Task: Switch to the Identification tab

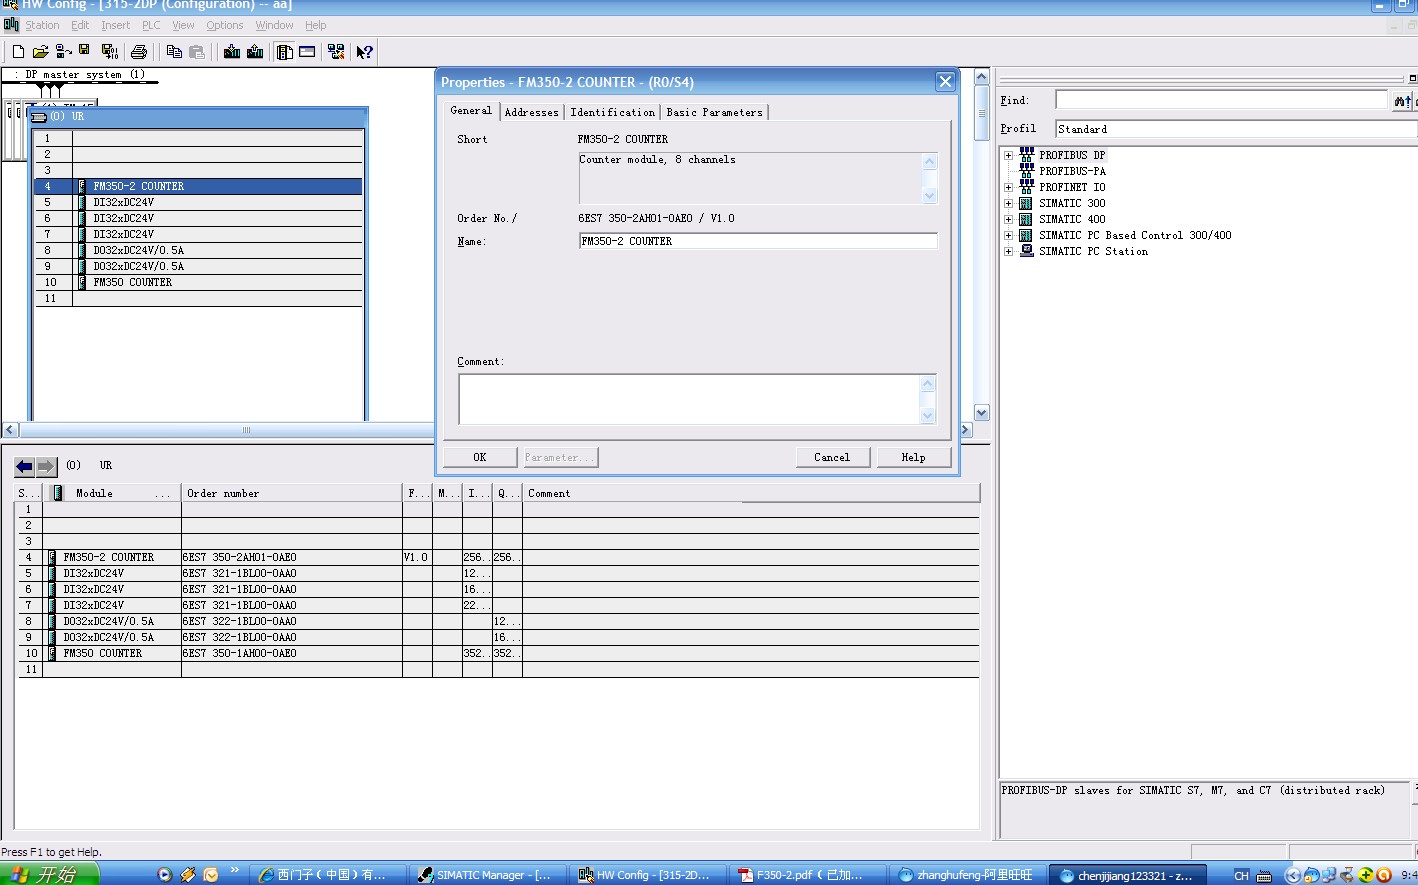Action: tap(613, 112)
